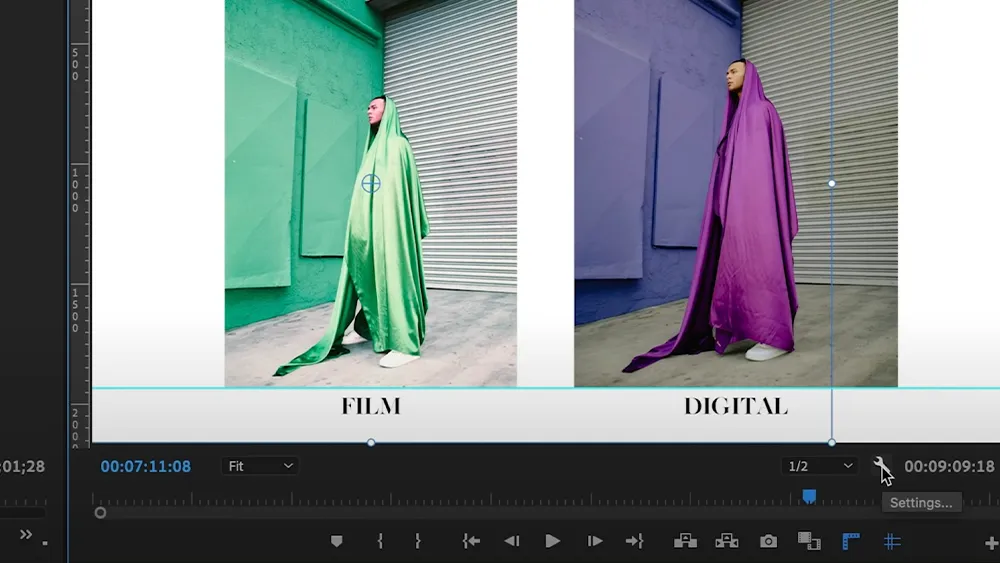The height and width of the screenshot is (563, 1000).
Task: Click the 00:09:09:18 duration timecode
Action: (949, 466)
